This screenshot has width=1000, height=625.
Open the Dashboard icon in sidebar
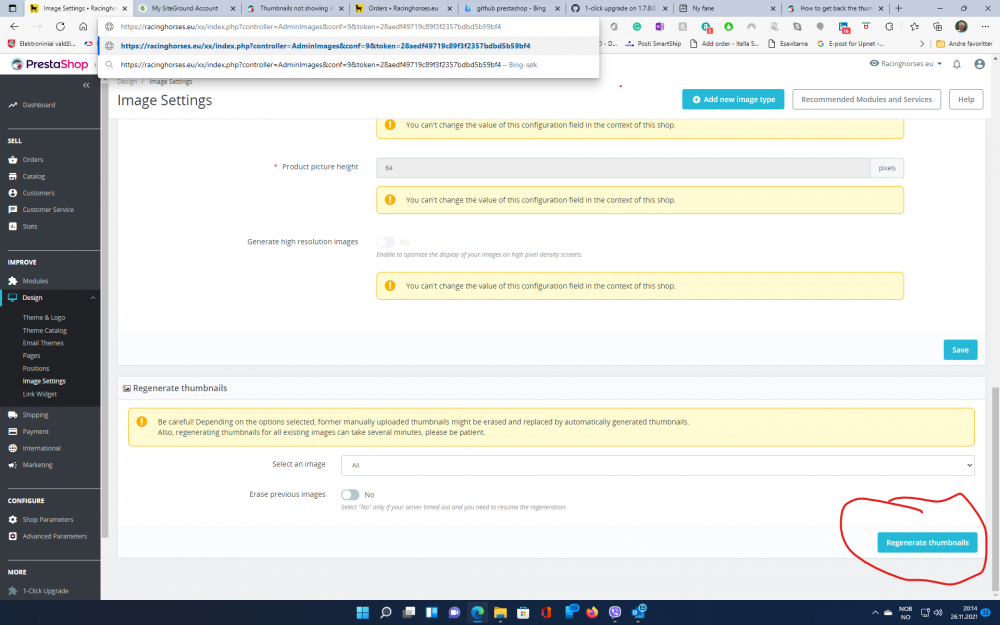13,105
